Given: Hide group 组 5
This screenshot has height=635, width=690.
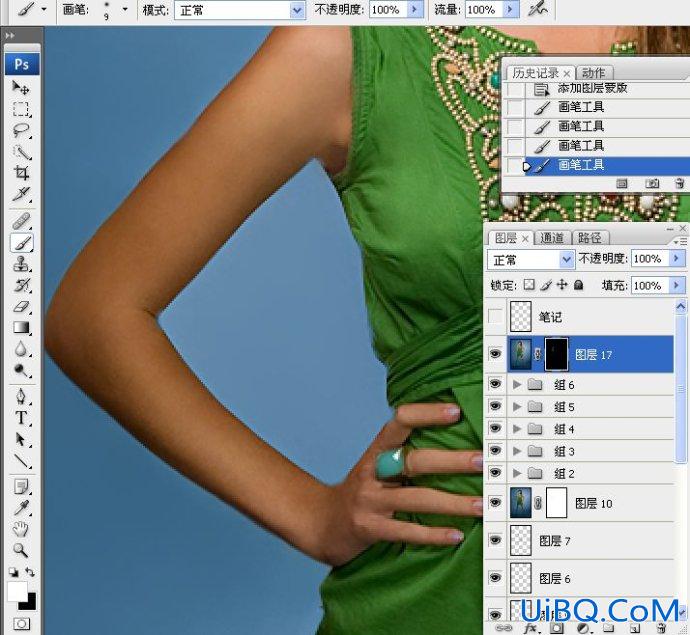Looking at the screenshot, I should 495,406.
